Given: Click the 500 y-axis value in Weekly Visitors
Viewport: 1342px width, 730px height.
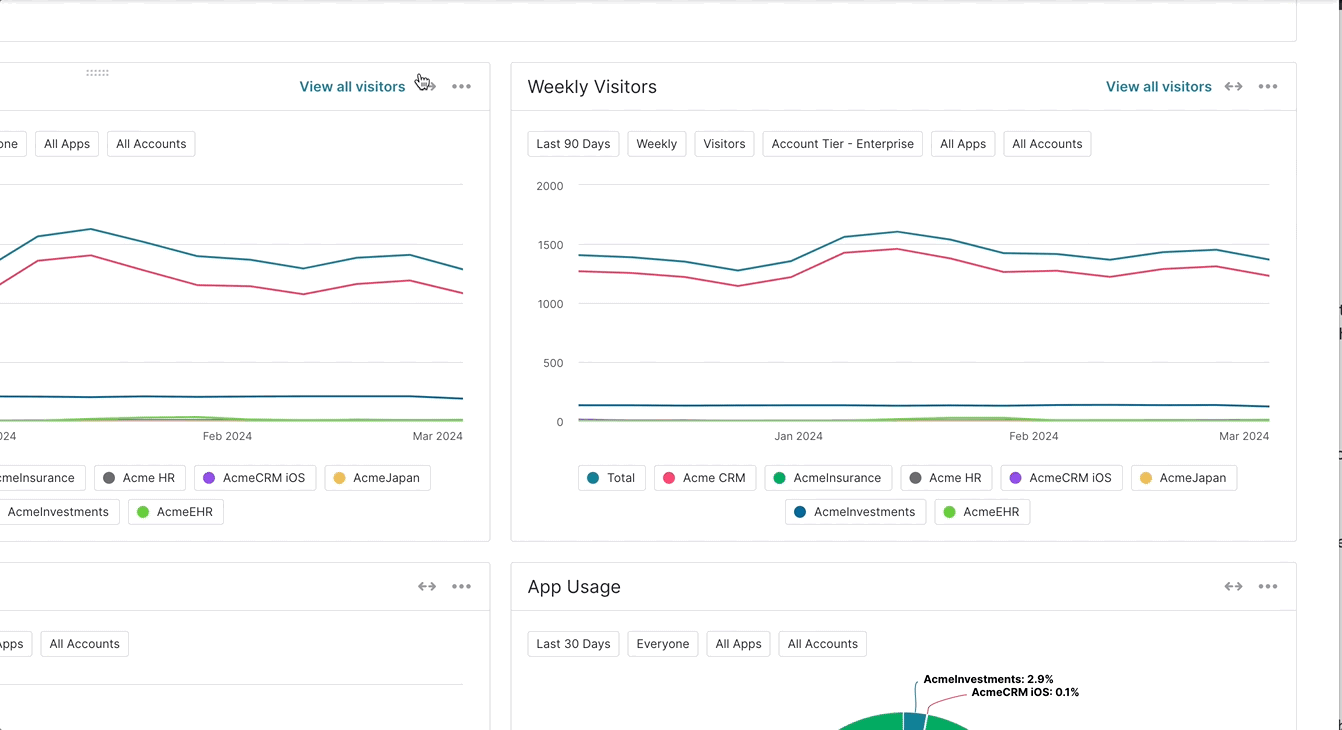Looking at the screenshot, I should click(553, 363).
